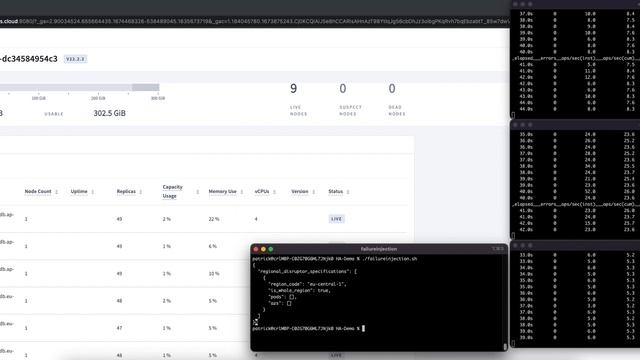The width and height of the screenshot is (640, 360).
Task: Click the is_whole_region line in terminal
Action: click(x=299, y=291)
